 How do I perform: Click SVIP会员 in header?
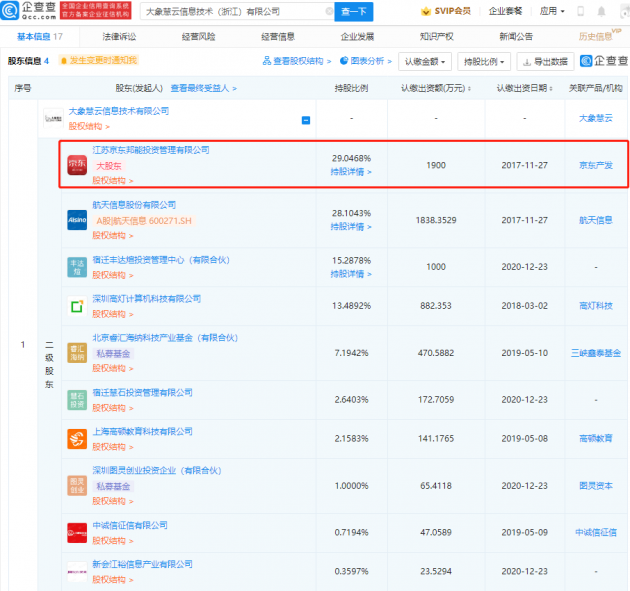[x=452, y=11]
